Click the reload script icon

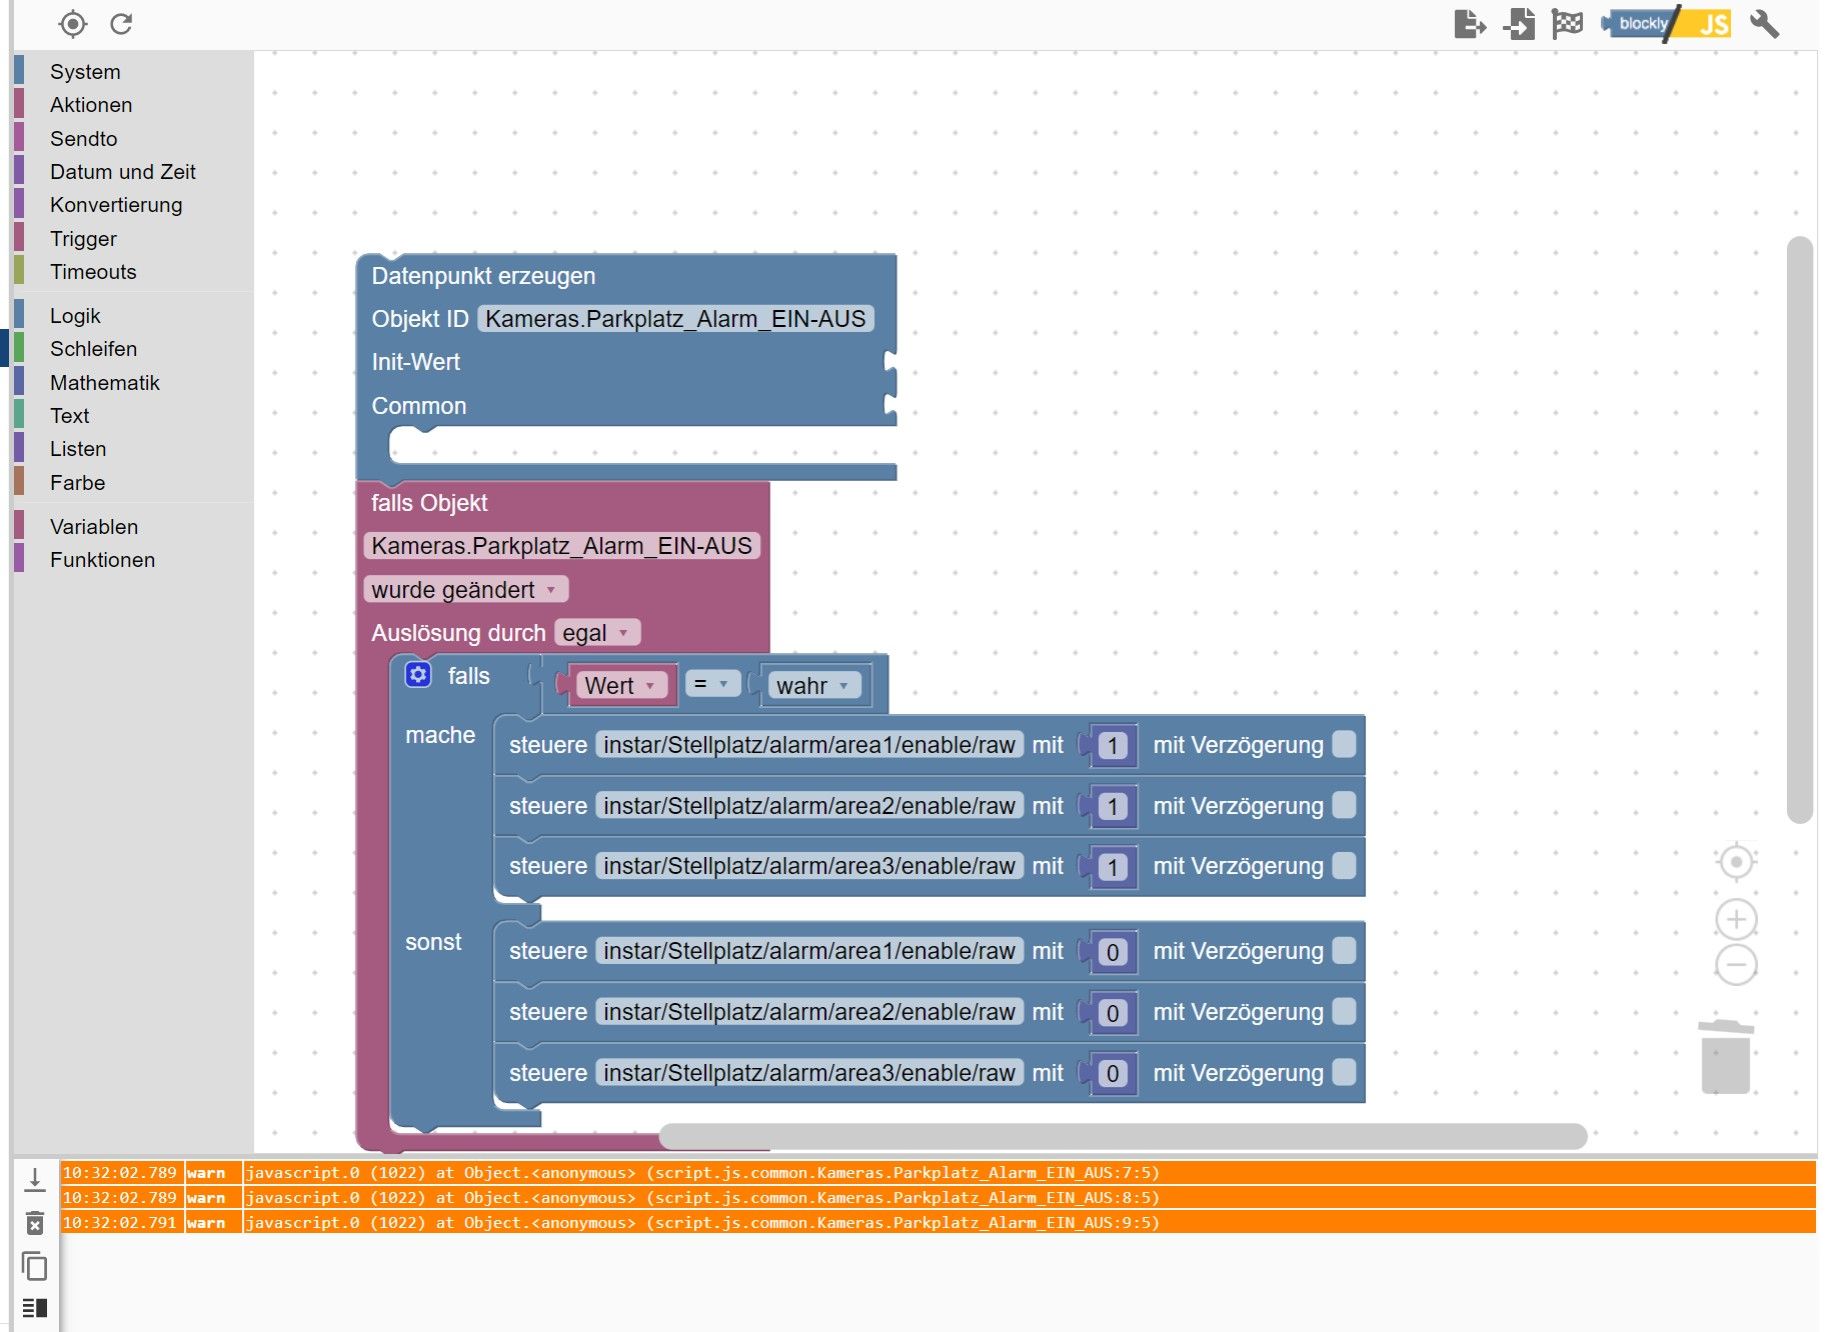(121, 23)
